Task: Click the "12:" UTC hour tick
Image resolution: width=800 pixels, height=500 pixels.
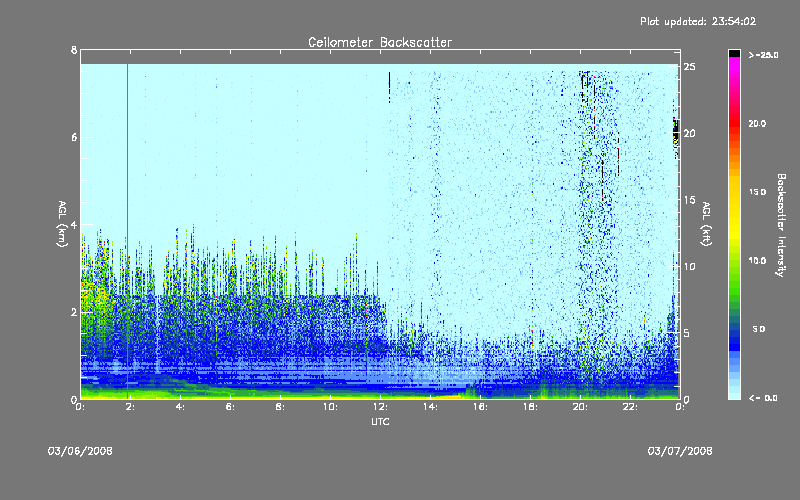Action: pos(380,407)
